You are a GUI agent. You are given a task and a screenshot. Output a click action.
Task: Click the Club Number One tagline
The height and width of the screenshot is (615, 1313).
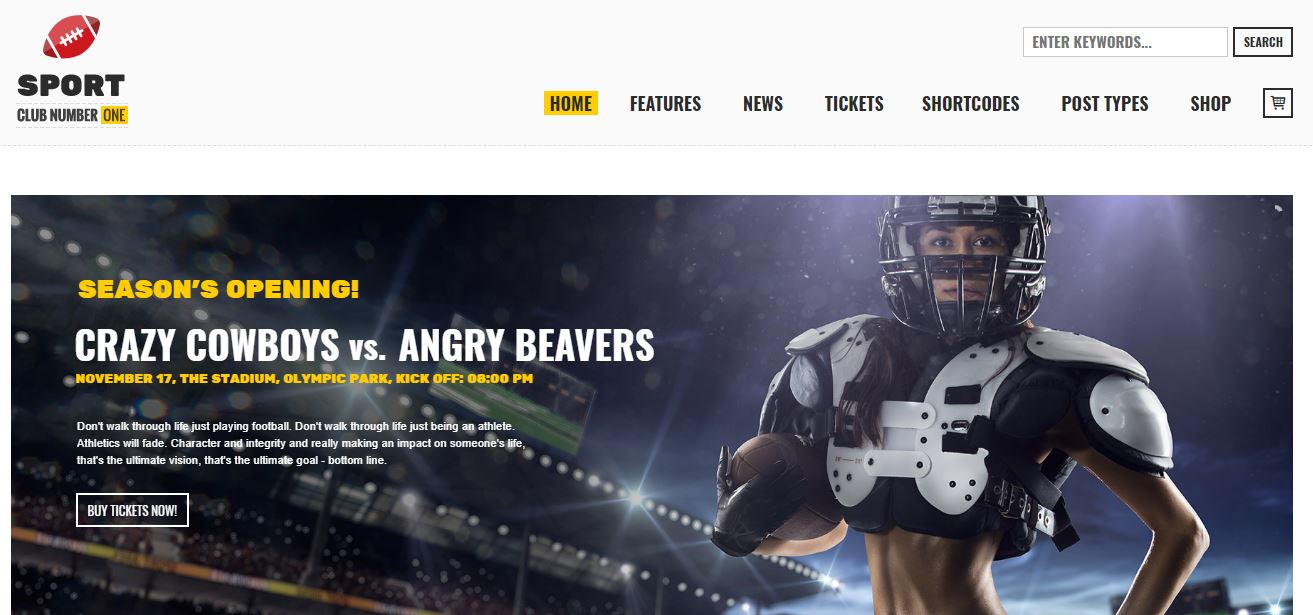click(72, 115)
